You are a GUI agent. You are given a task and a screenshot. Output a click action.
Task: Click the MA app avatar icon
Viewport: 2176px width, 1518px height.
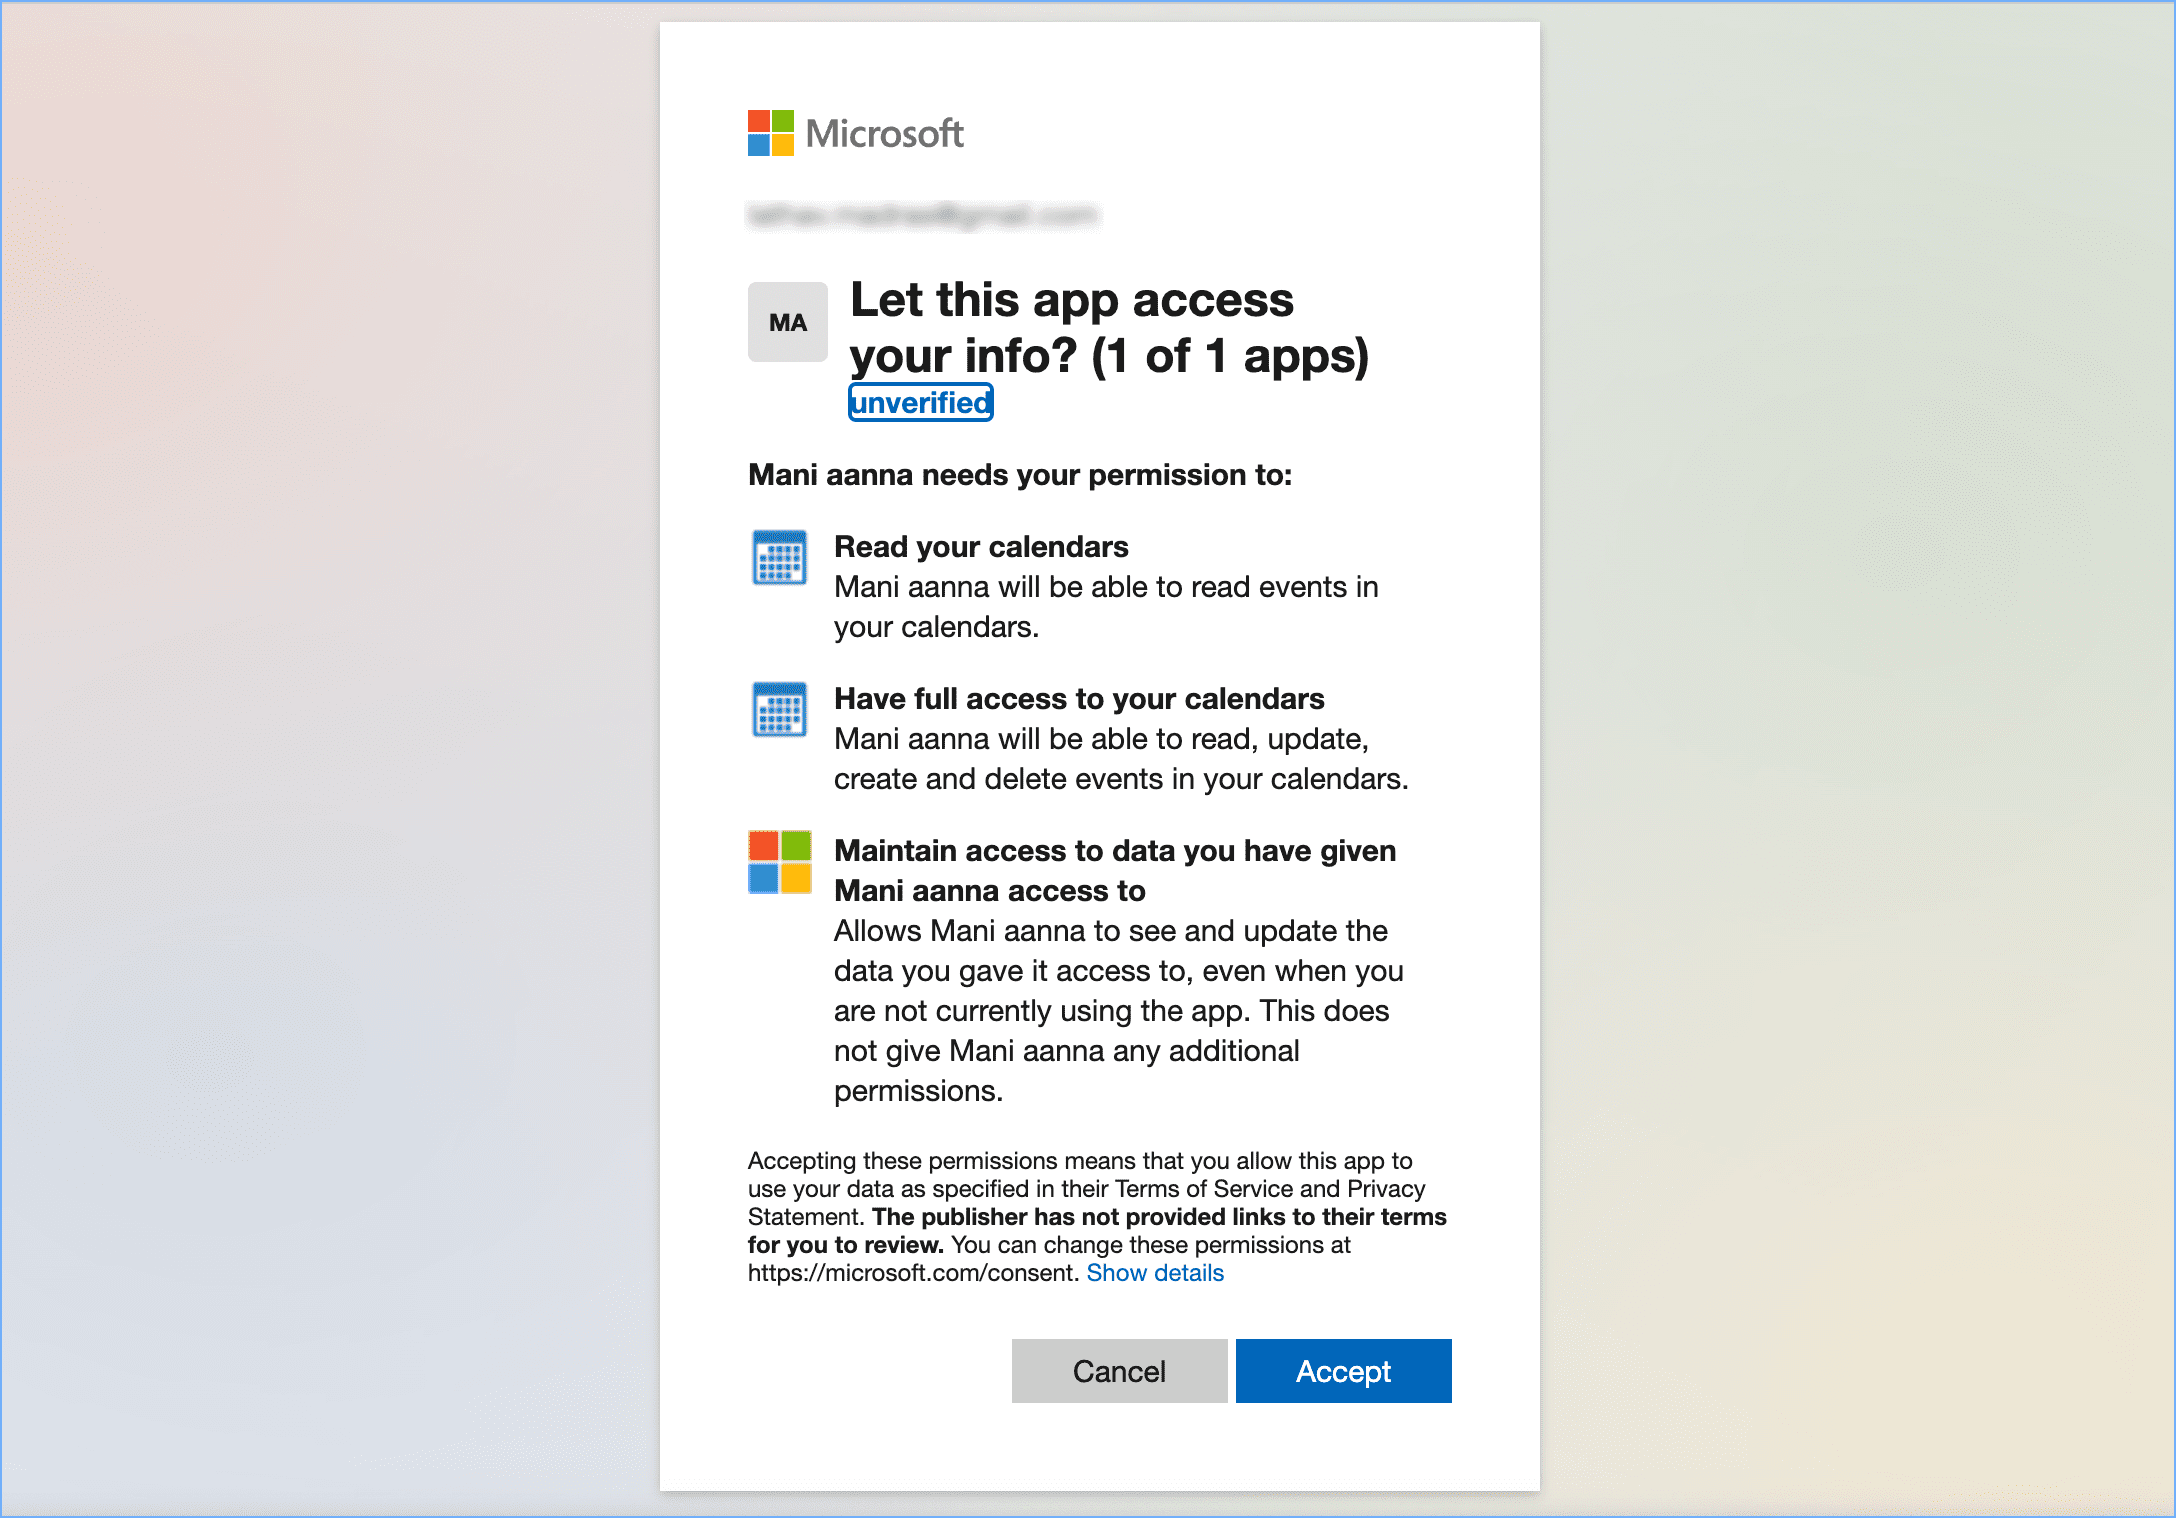(x=788, y=322)
